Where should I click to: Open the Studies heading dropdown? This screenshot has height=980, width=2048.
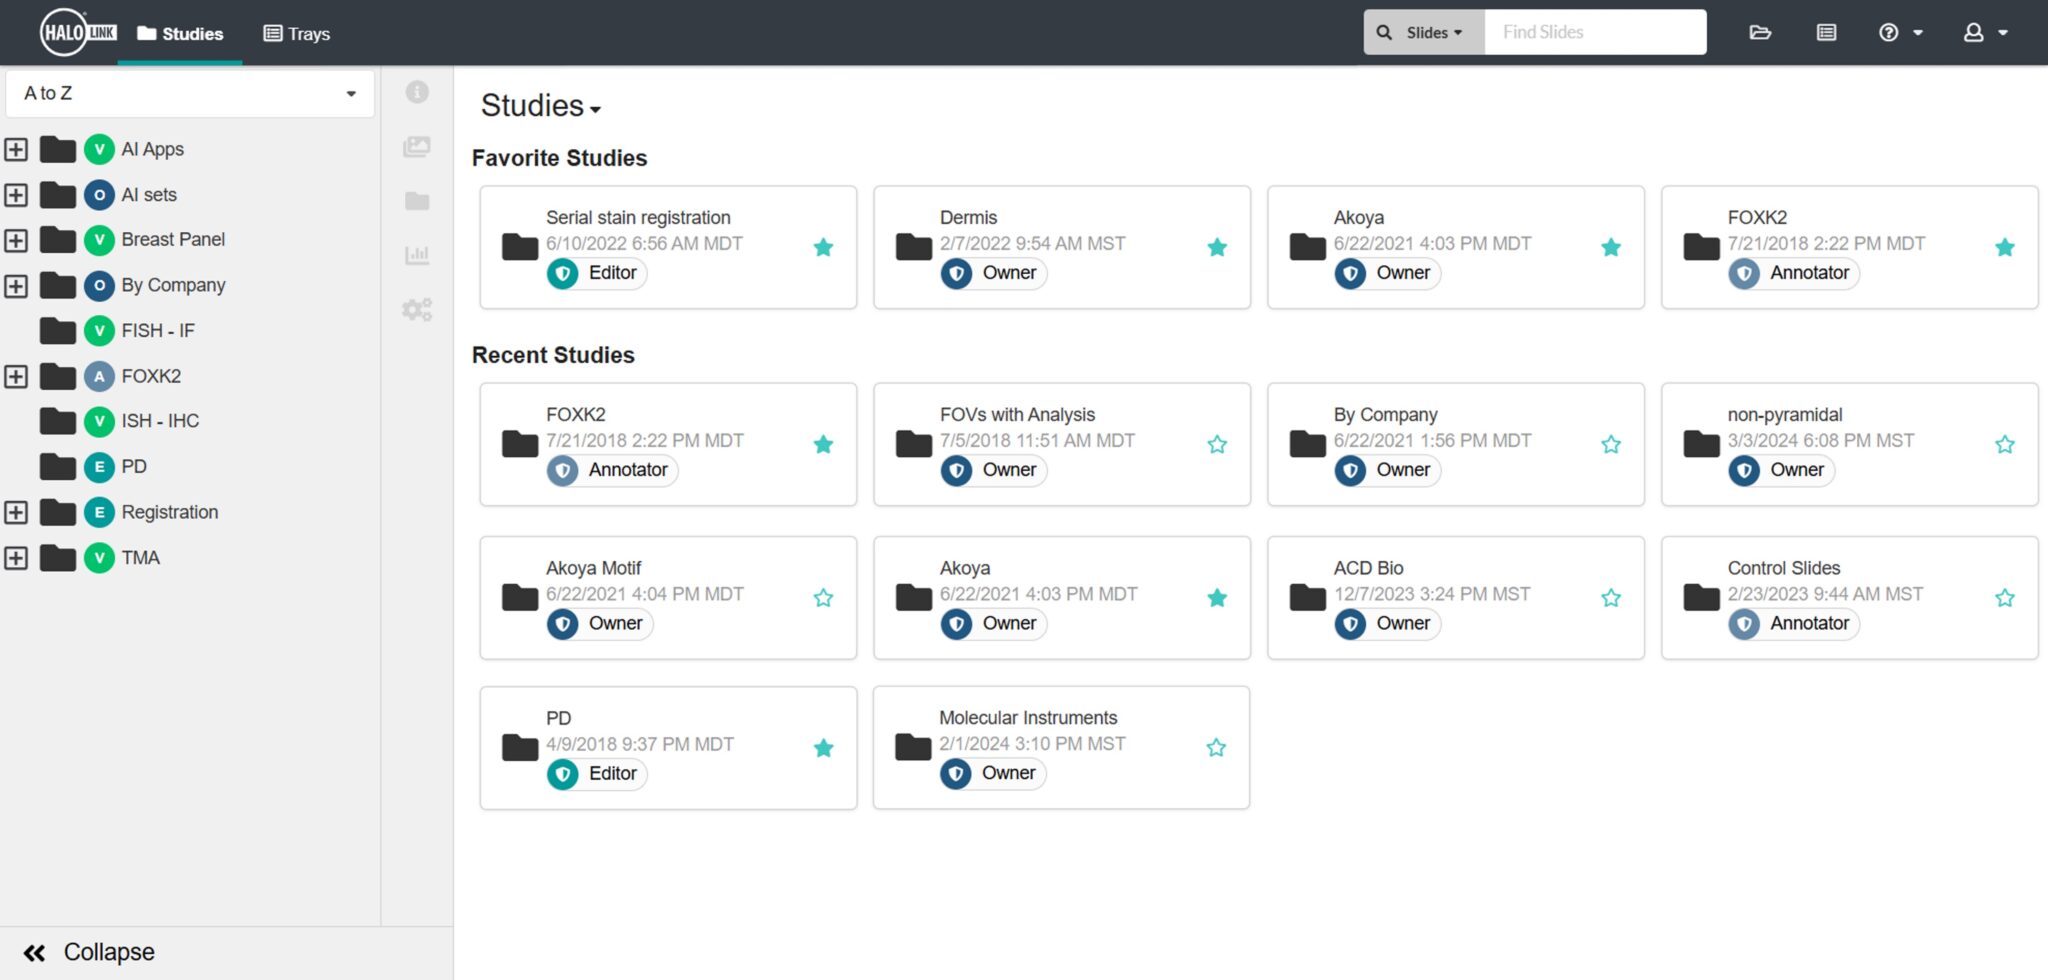coord(596,110)
